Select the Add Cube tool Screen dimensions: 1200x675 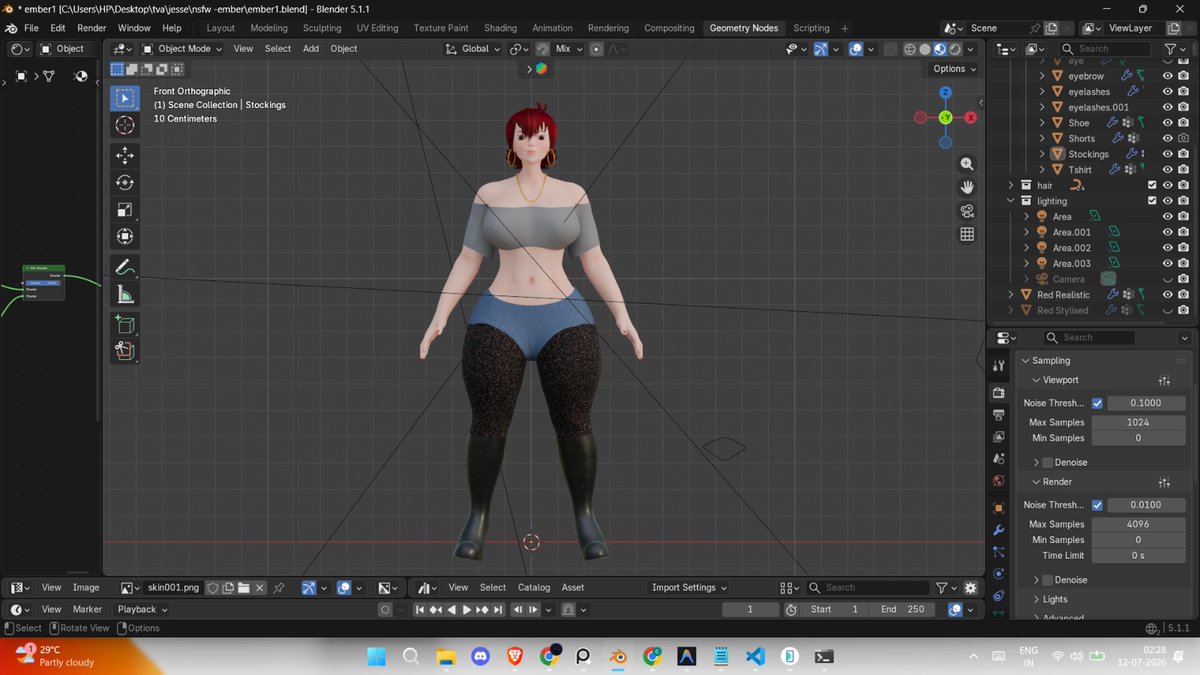click(125, 324)
